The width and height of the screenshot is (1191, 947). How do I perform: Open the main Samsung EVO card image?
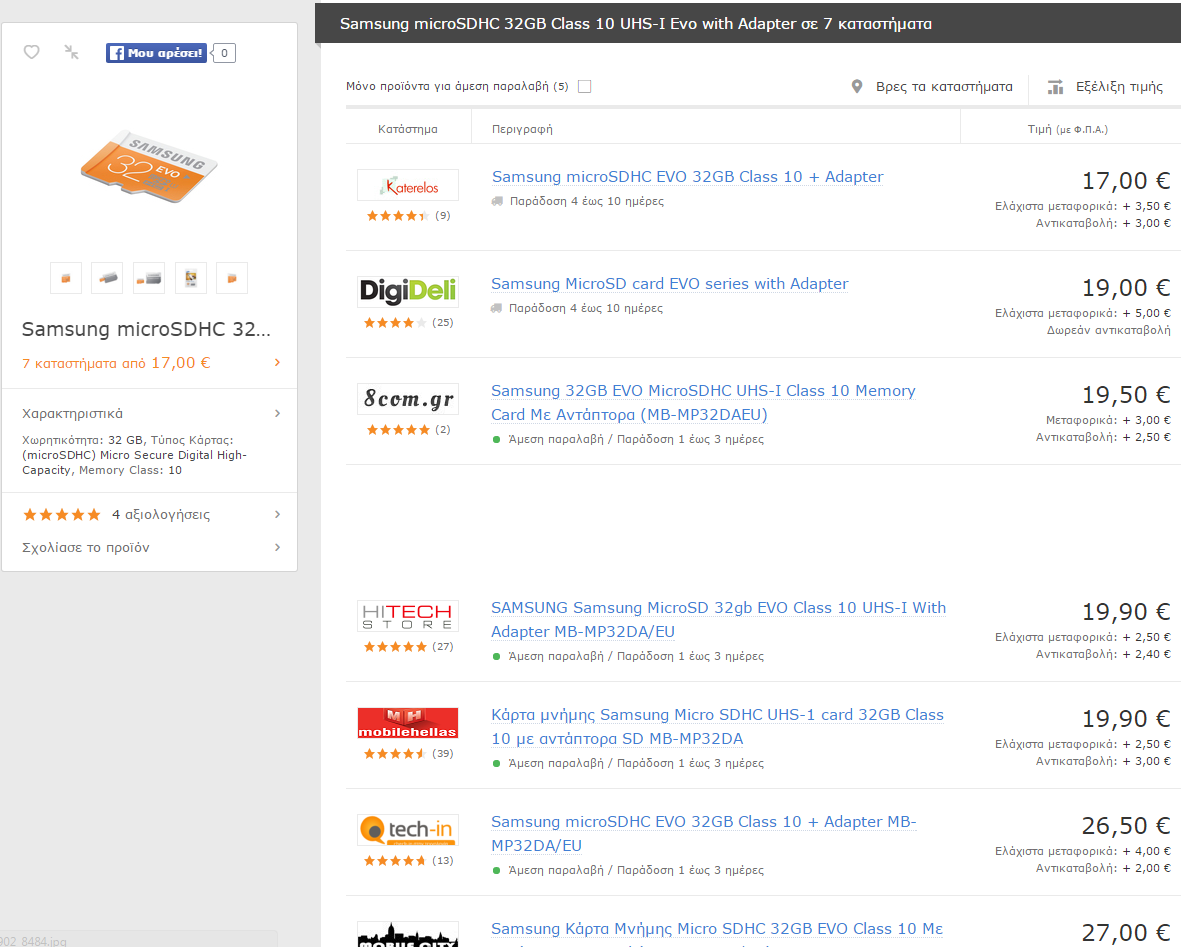click(x=149, y=167)
